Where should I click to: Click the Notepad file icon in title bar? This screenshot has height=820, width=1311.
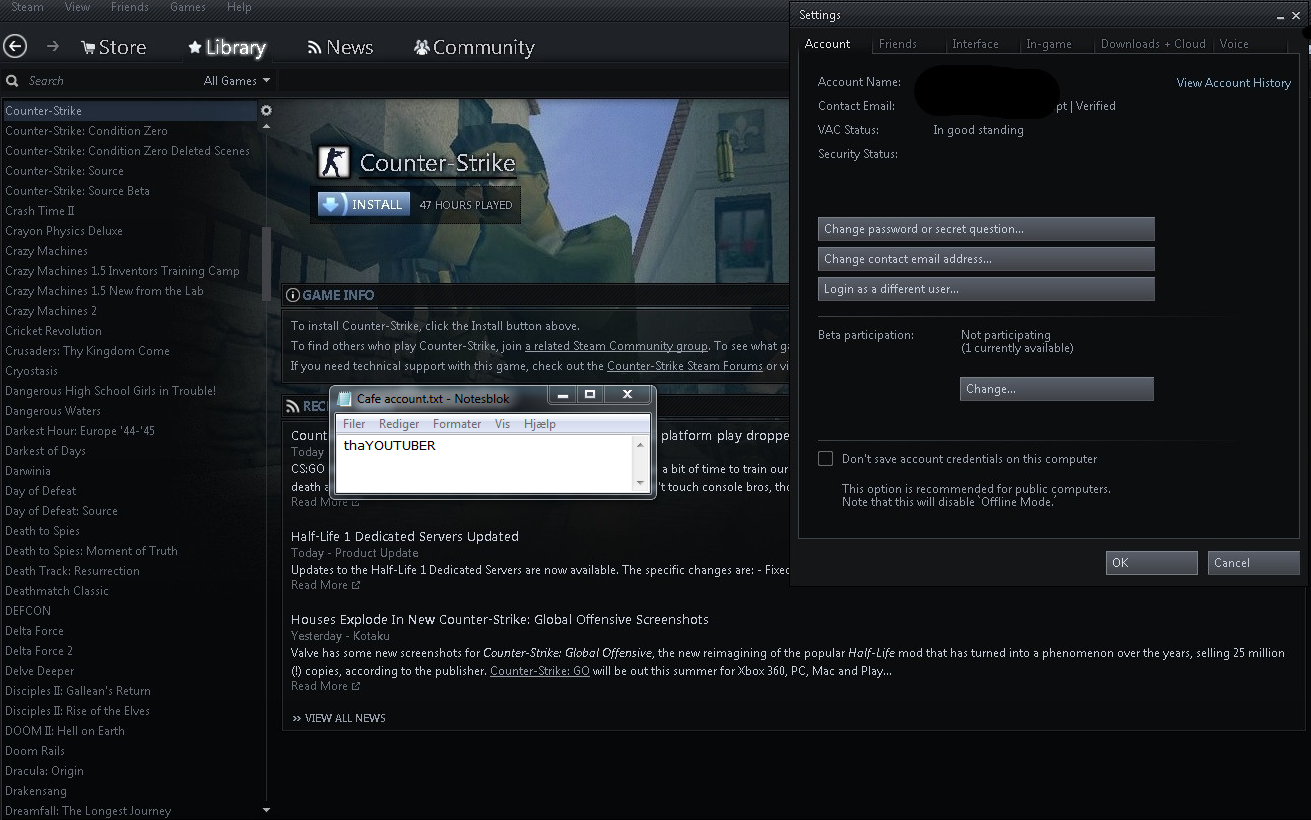pyautogui.click(x=345, y=398)
